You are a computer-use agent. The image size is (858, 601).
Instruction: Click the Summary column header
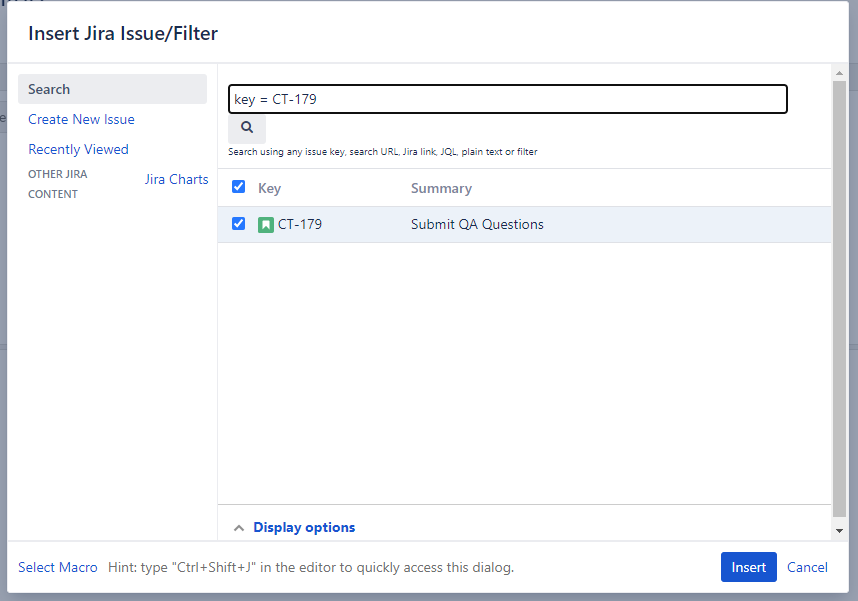441,188
